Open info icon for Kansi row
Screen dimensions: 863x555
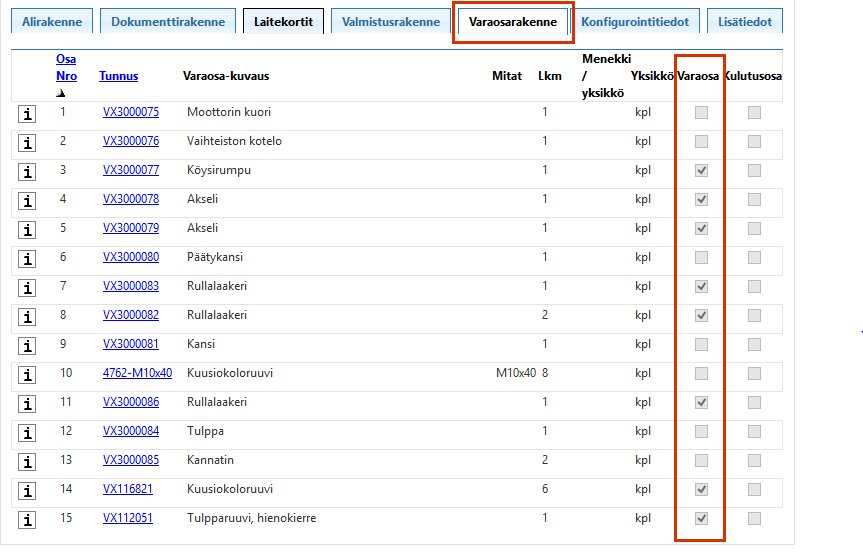pos(28,346)
